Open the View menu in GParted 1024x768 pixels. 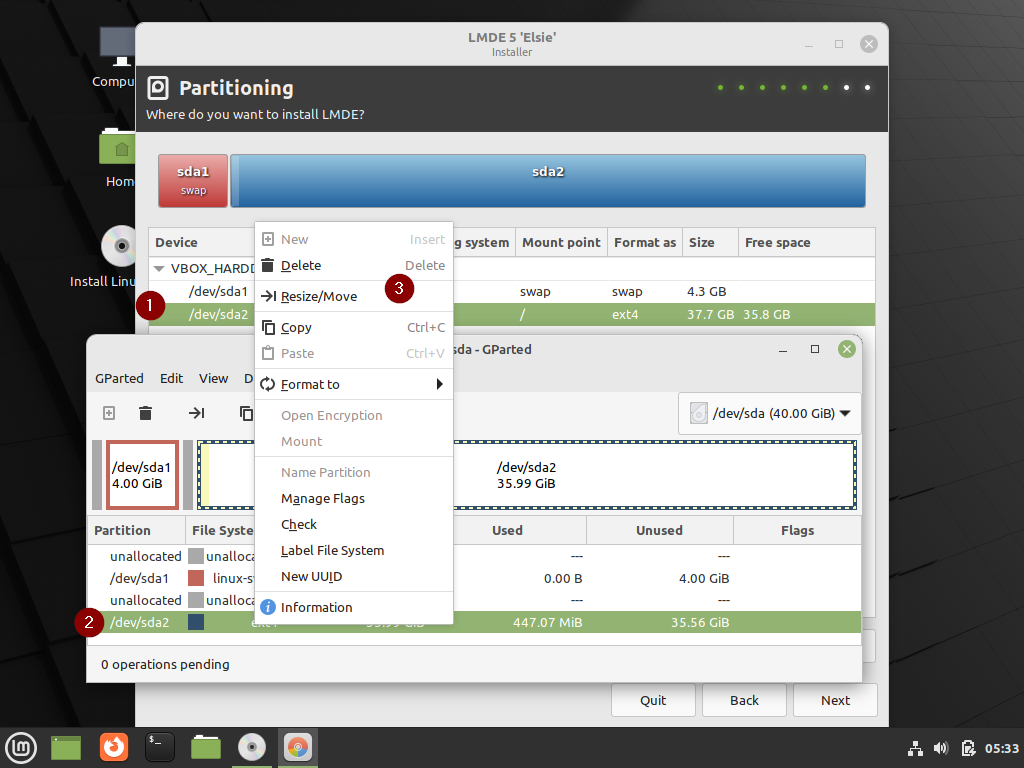point(214,378)
